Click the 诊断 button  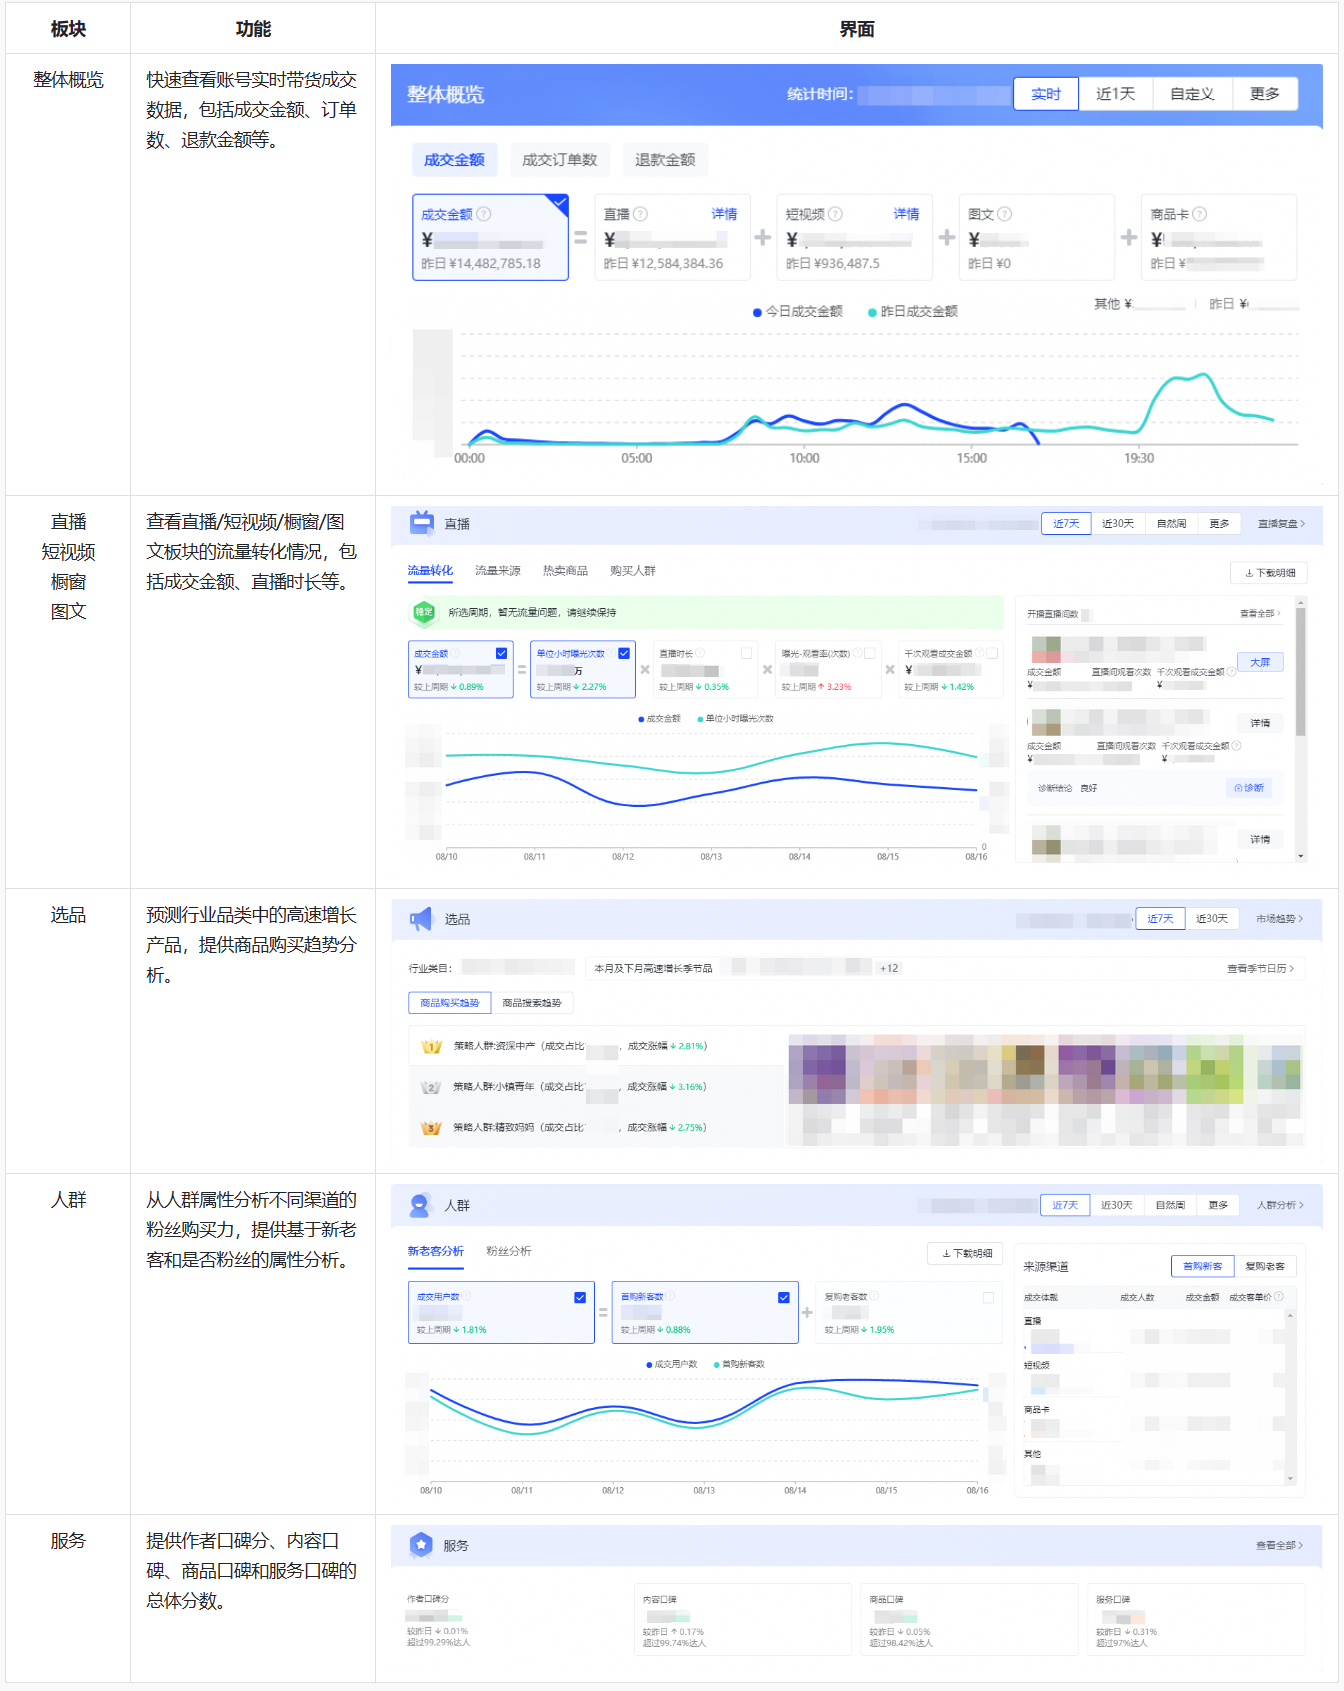click(x=1249, y=788)
